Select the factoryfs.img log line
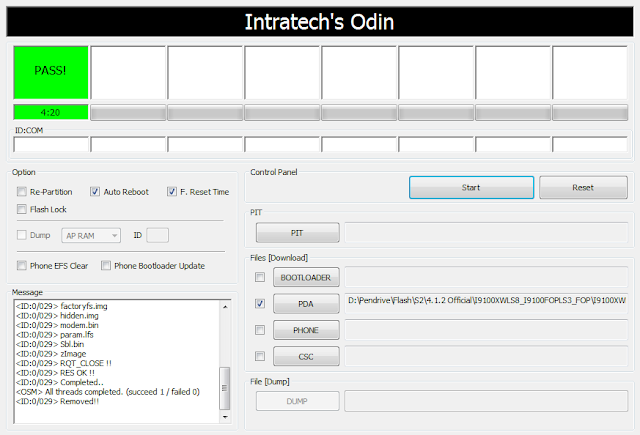The width and height of the screenshot is (640, 435). click(62, 306)
